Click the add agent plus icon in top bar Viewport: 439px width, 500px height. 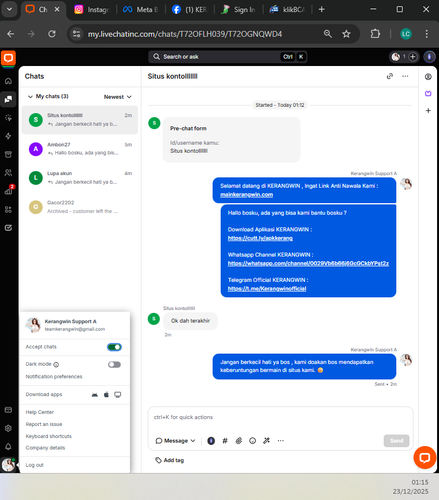[x=413, y=57]
